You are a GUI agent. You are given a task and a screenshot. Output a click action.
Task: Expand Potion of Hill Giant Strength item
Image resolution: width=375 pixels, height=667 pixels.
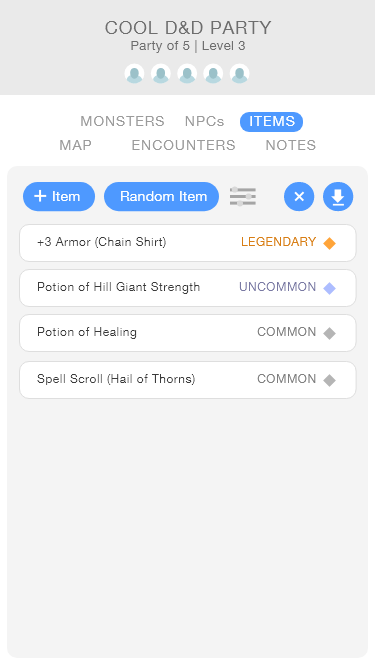click(188, 288)
